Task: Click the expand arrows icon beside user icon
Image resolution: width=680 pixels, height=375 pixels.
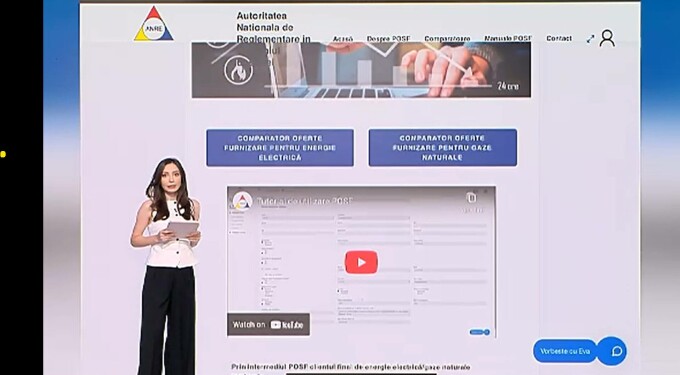Action: coord(590,39)
